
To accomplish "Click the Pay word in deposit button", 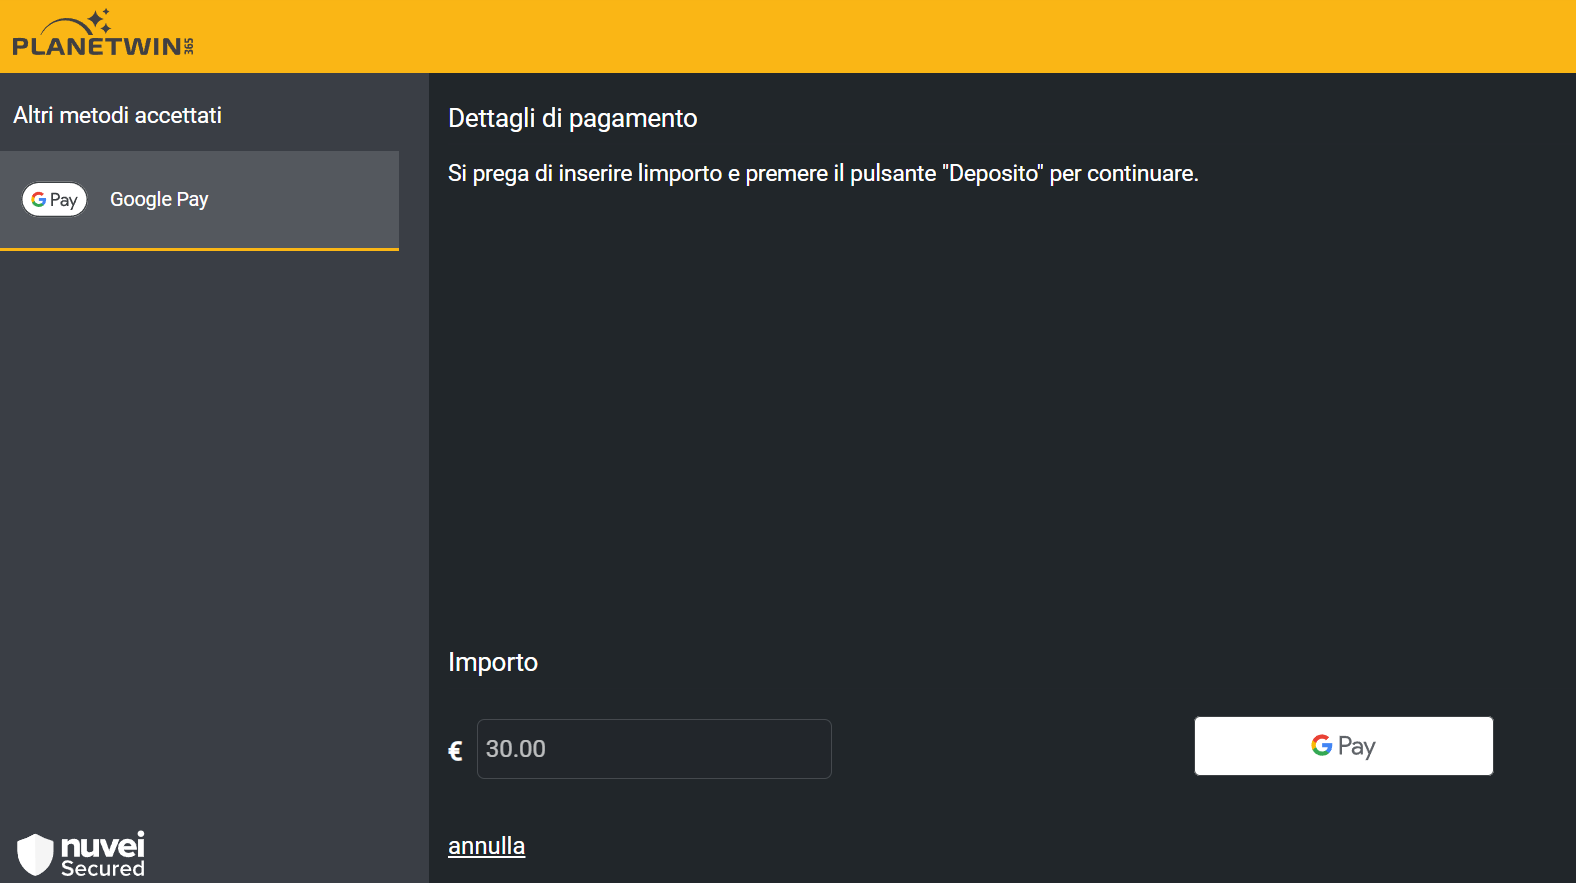I will 1357,747.
